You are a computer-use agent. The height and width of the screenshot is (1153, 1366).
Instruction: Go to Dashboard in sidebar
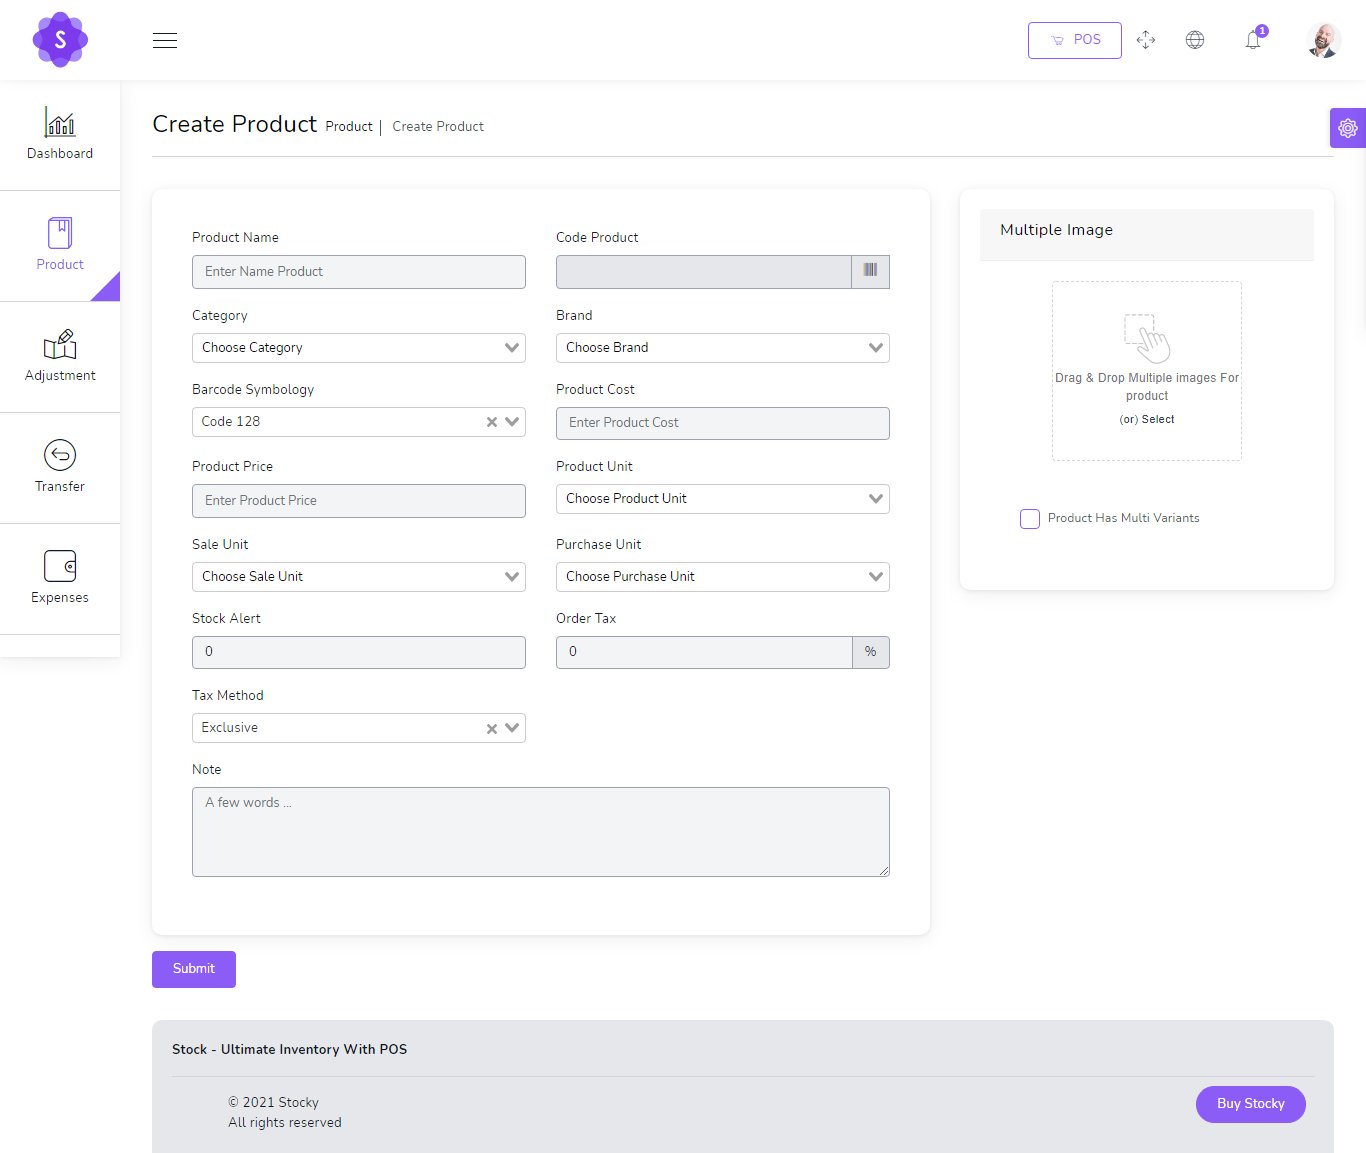click(x=60, y=135)
